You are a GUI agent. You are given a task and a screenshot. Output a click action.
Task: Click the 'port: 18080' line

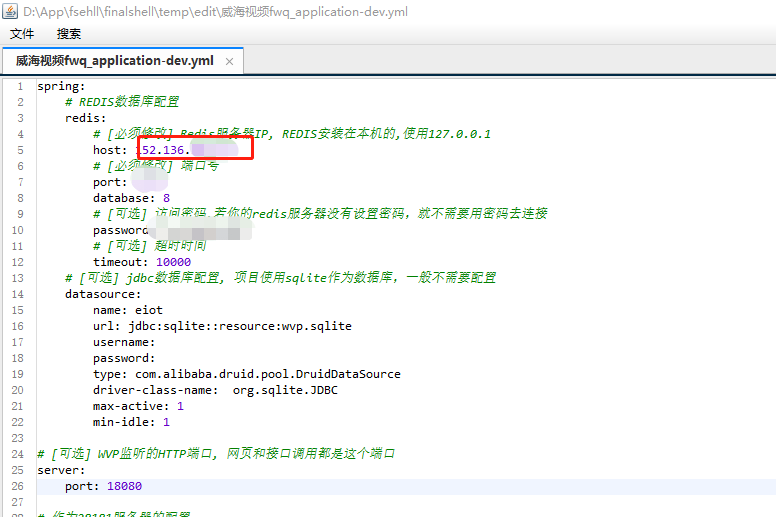click(103, 486)
